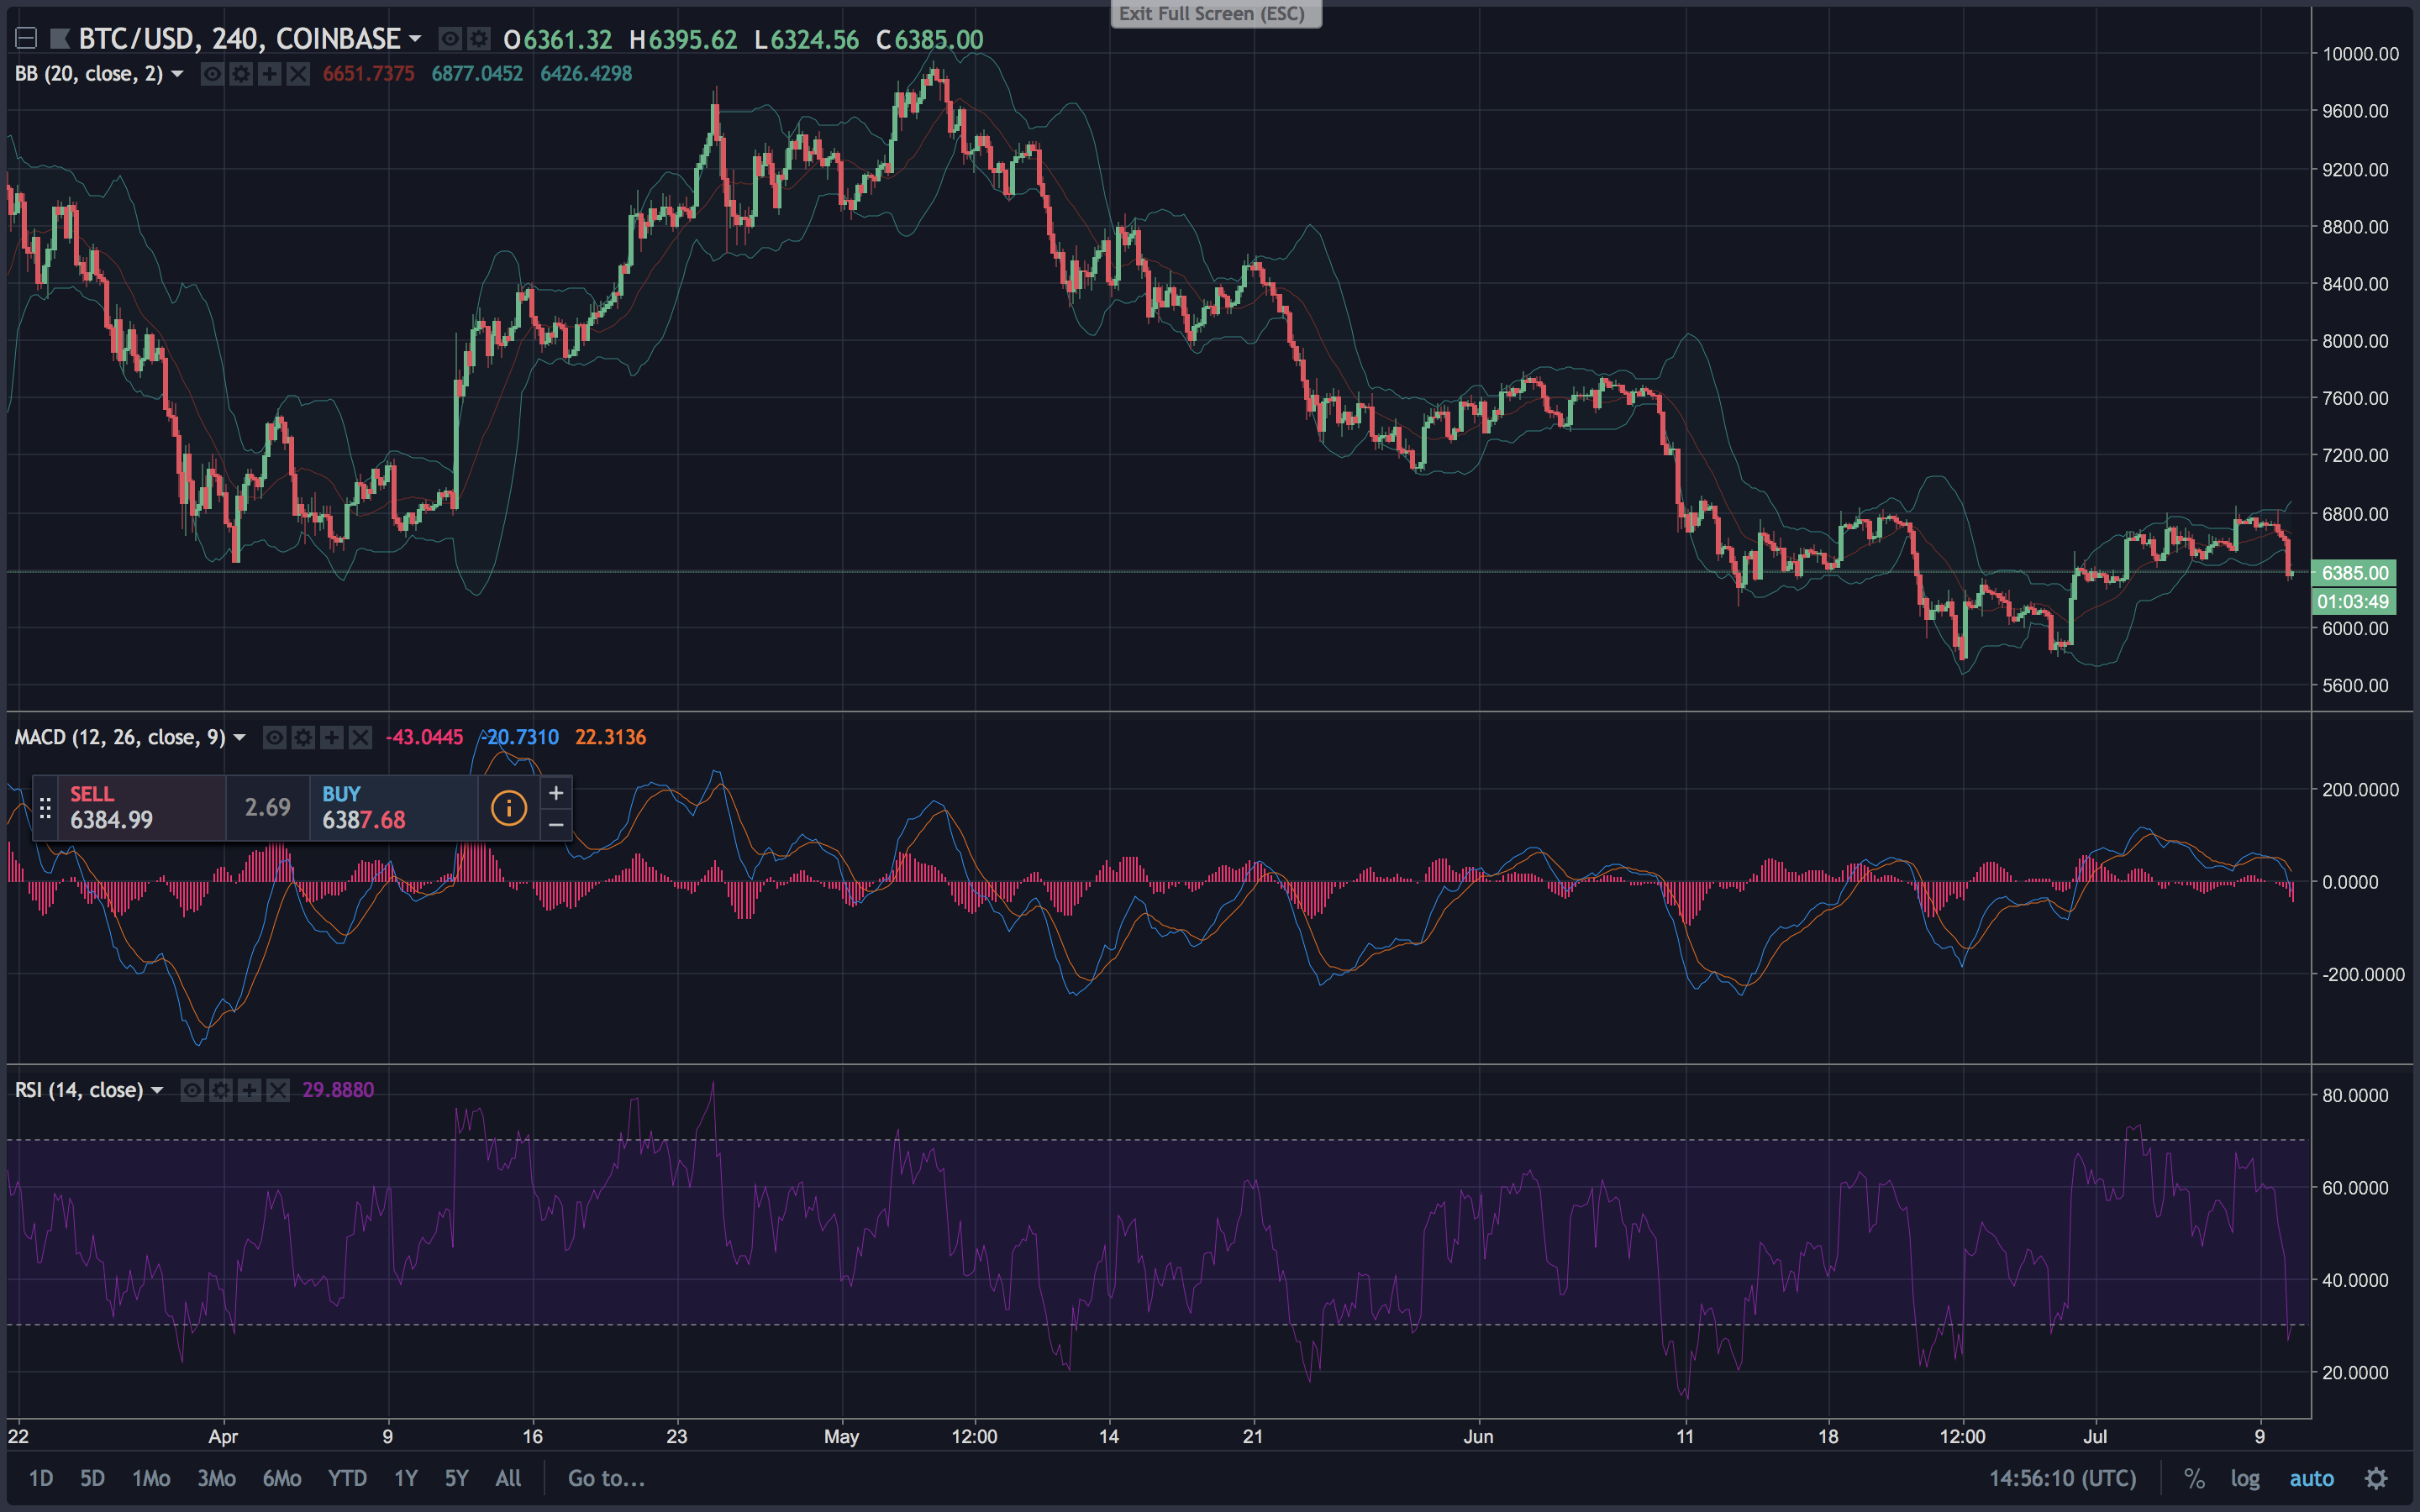Toggle percent scale mode
This screenshot has width=2420, height=1512.
tap(2194, 1478)
